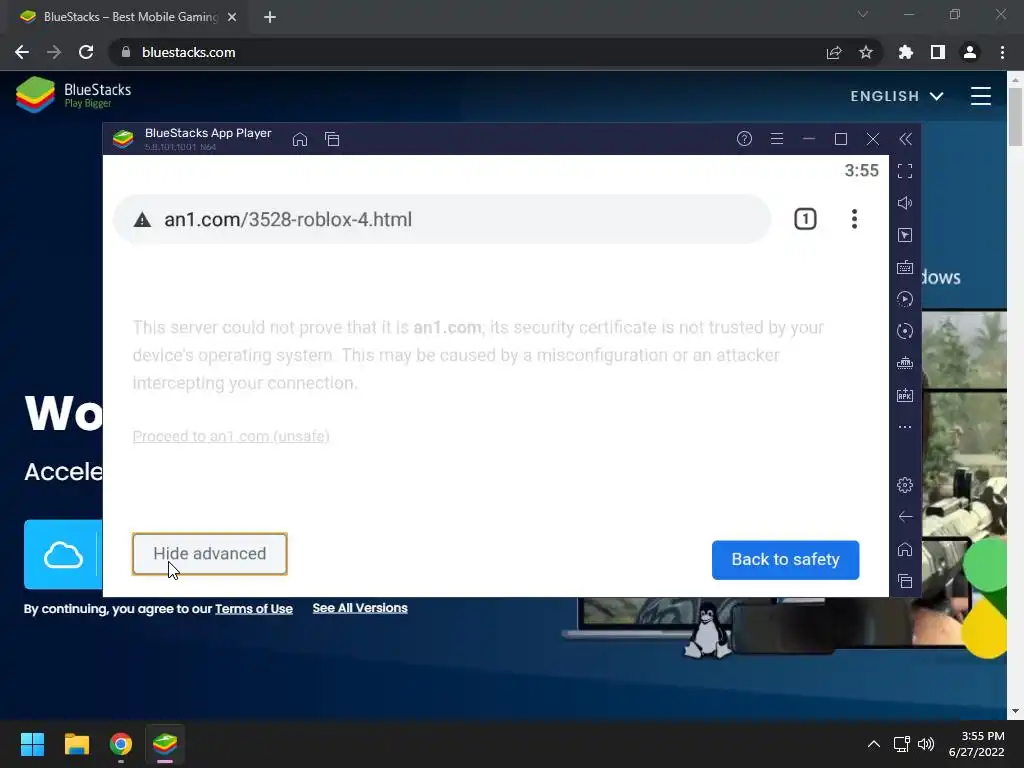
Task: Open BlueStacks settings gear icon
Action: pos(904,485)
